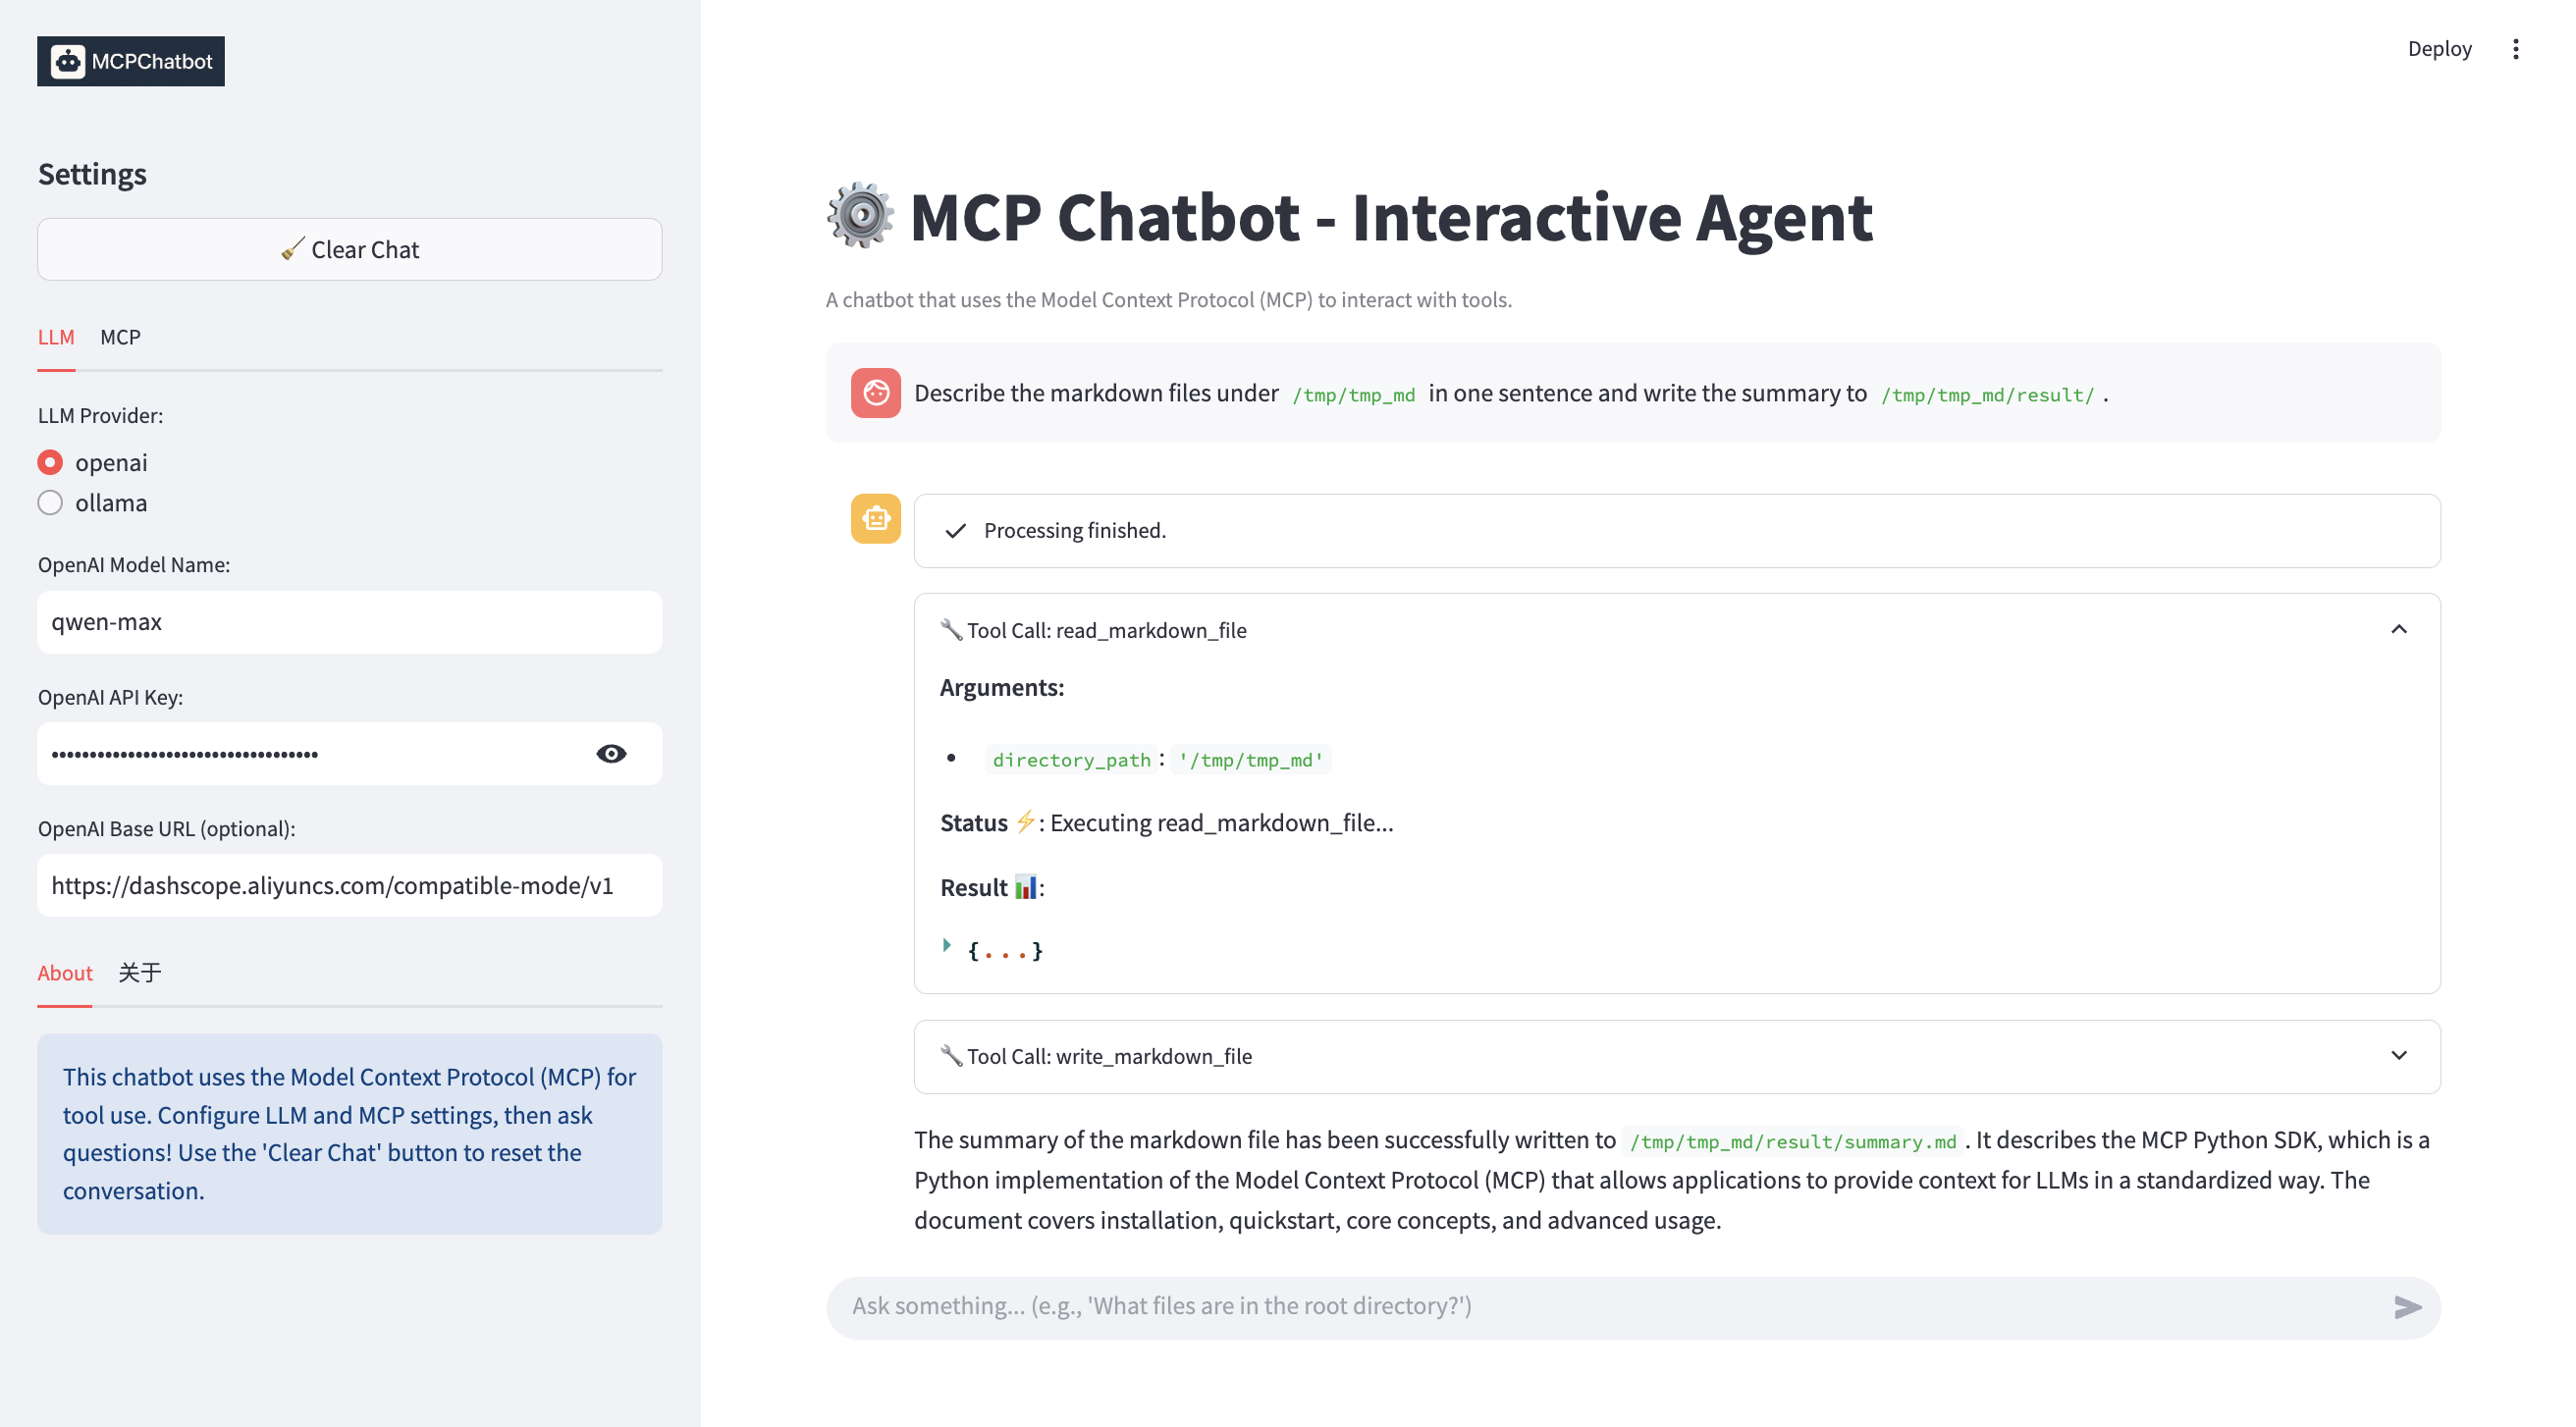Select the openai LLM provider
Viewport: 2576px width, 1427px height.
[x=50, y=462]
